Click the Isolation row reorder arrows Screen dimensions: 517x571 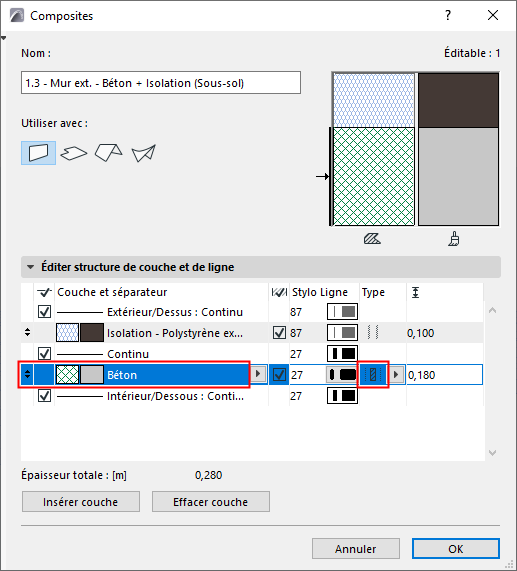coord(27,332)
